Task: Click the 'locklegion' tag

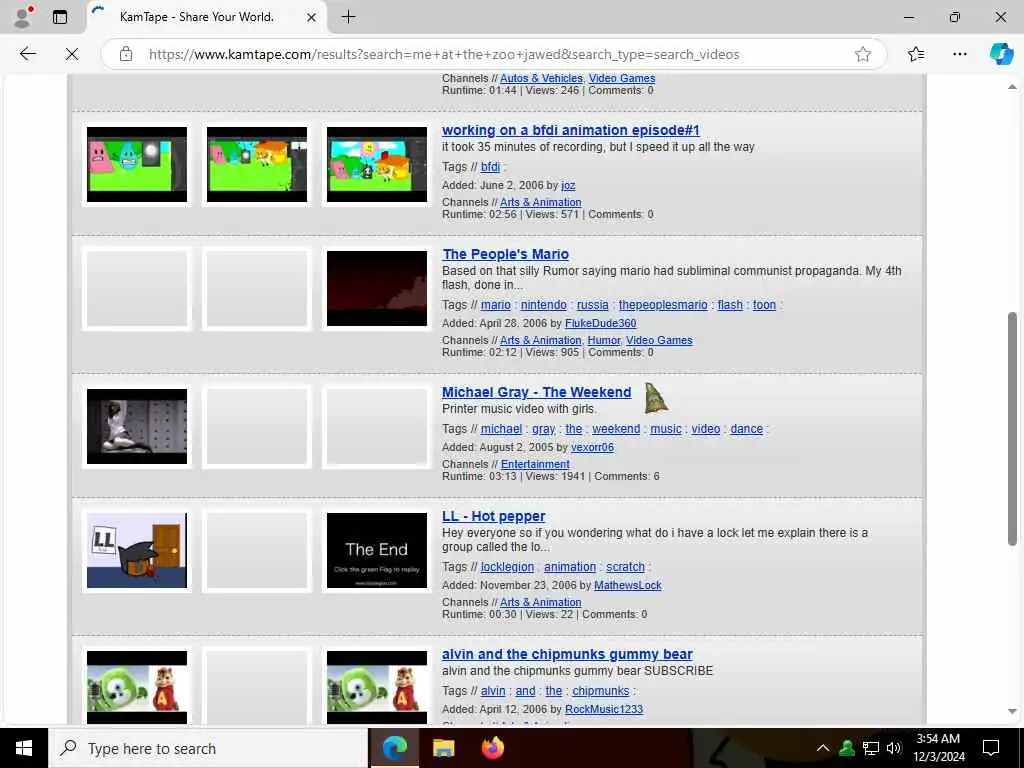Action: [507, 567]
